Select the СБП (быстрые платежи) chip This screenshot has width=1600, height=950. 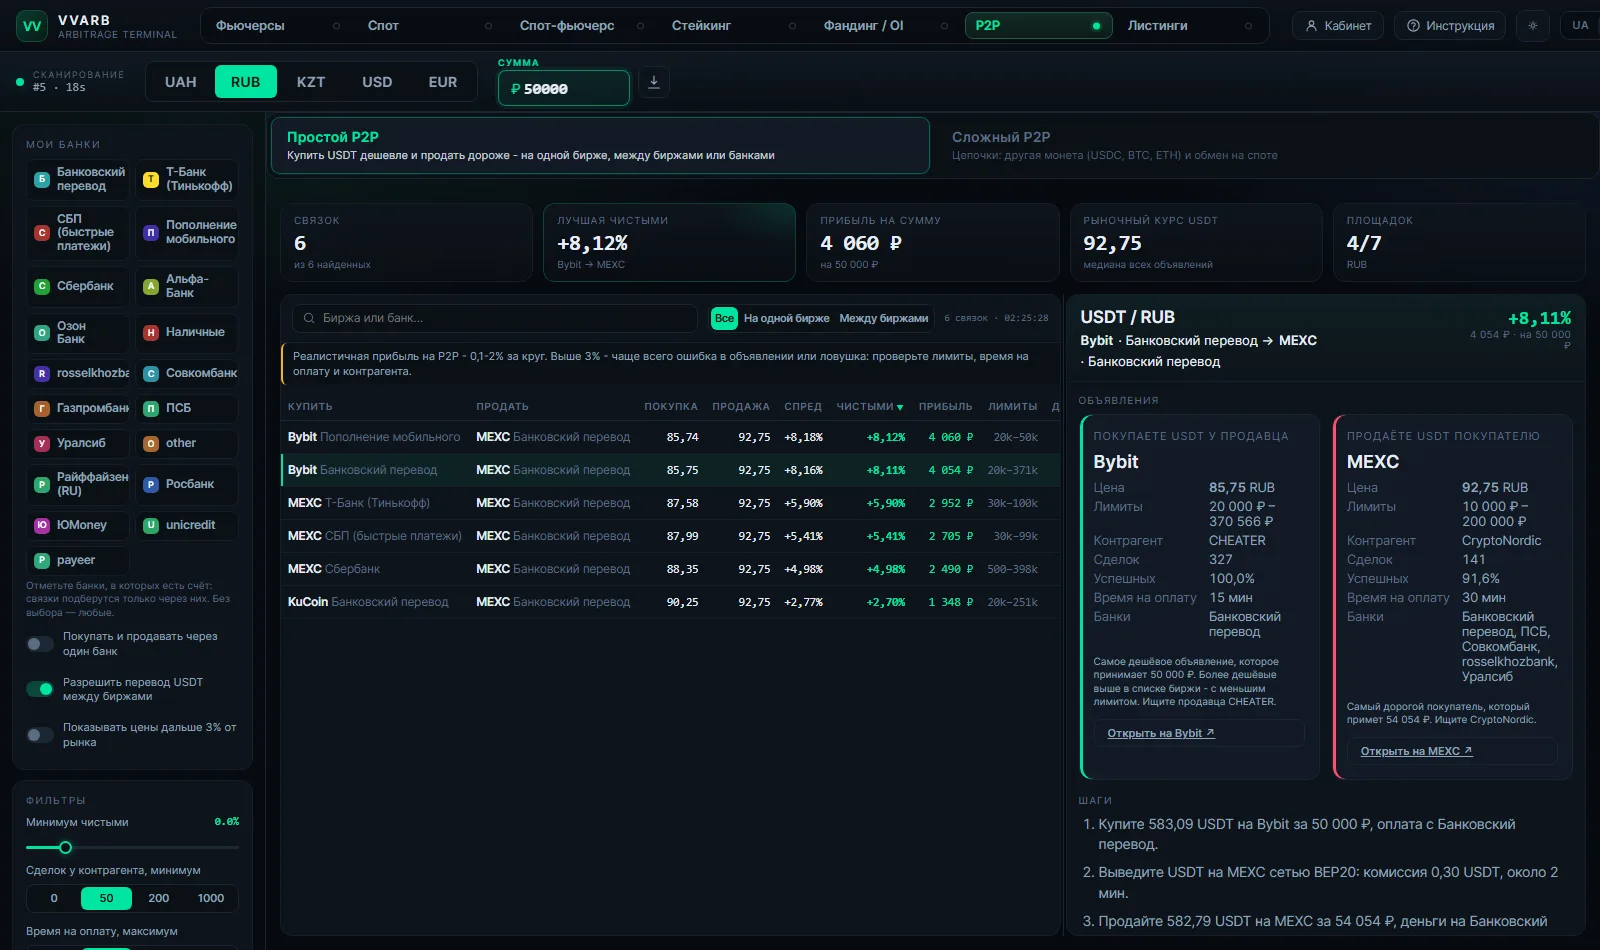tap(78, 232)
